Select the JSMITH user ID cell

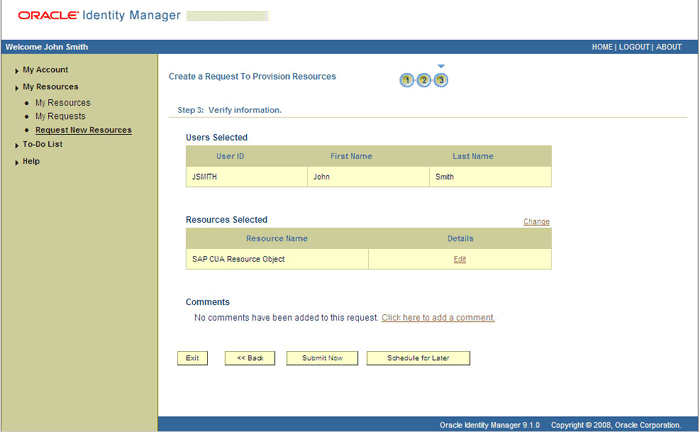click(x=247, y=177)
